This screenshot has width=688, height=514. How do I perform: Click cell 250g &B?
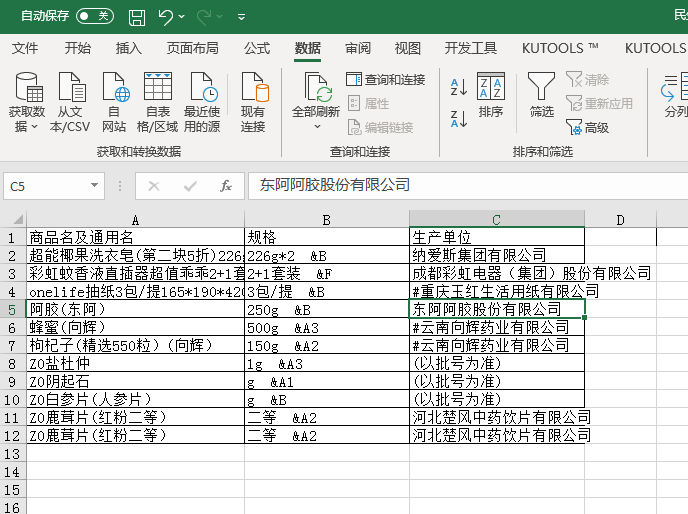point(326,309)
